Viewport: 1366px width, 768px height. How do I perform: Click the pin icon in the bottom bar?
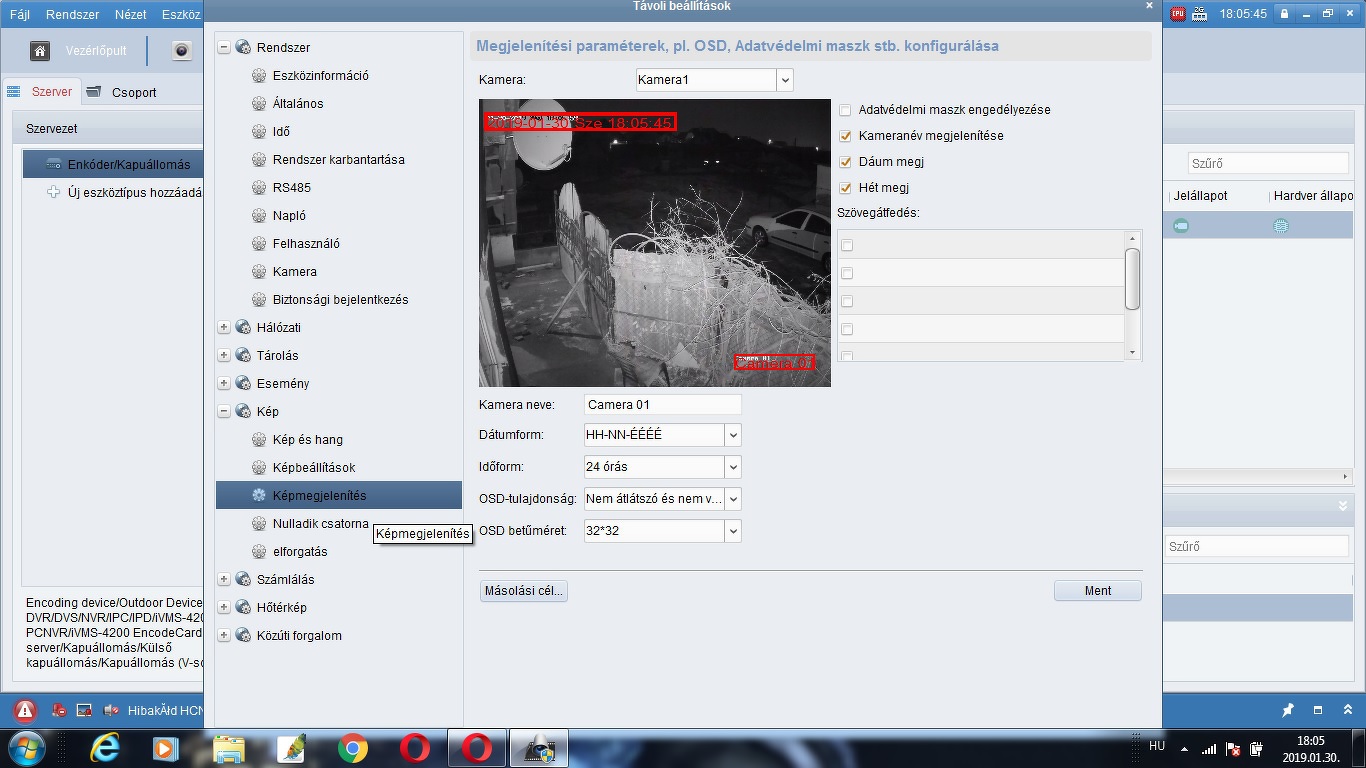coord(1288,710)
